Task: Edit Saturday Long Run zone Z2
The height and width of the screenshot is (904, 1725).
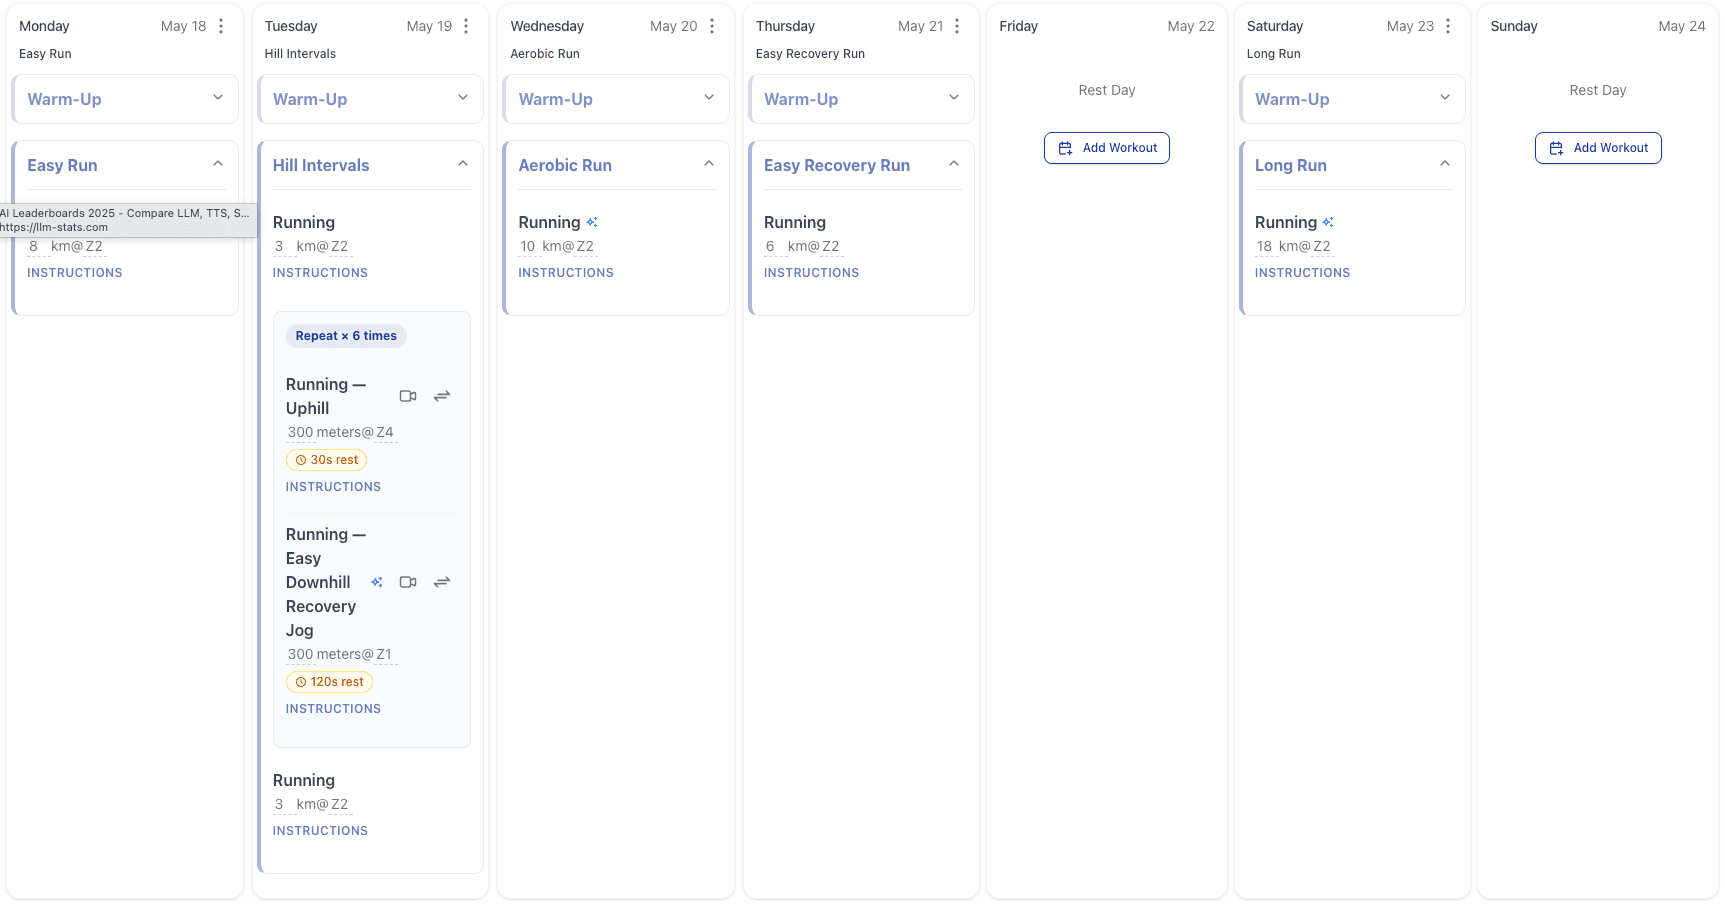Action: 1322,246
